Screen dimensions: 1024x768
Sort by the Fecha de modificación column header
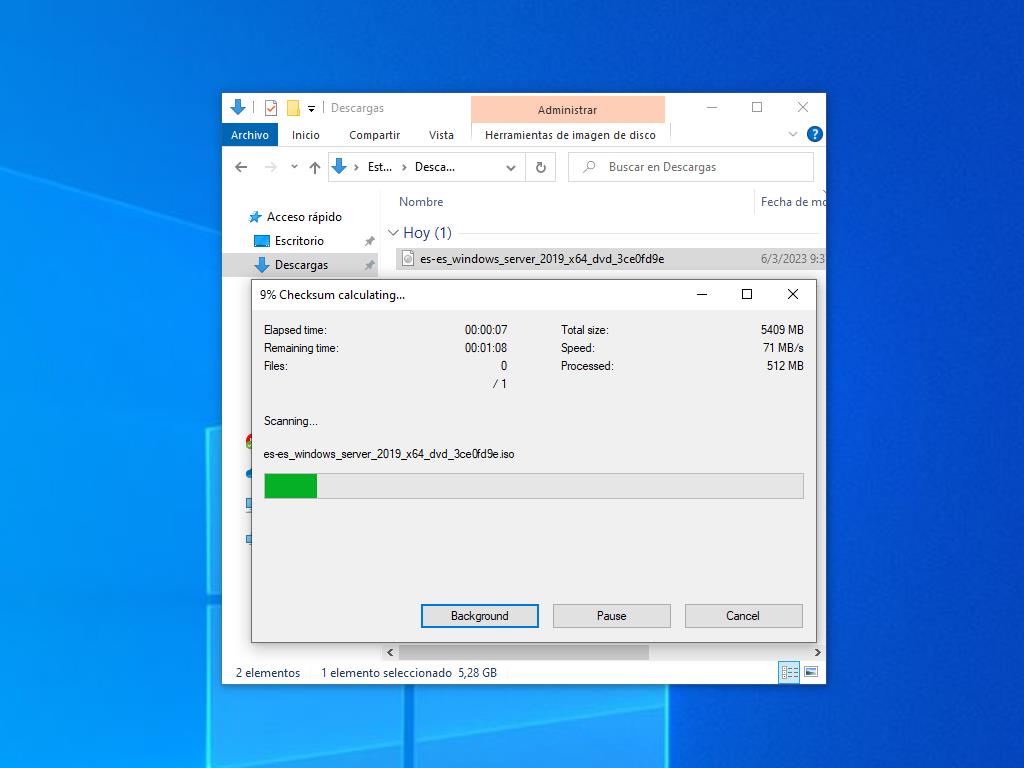(x=792, y=202)
